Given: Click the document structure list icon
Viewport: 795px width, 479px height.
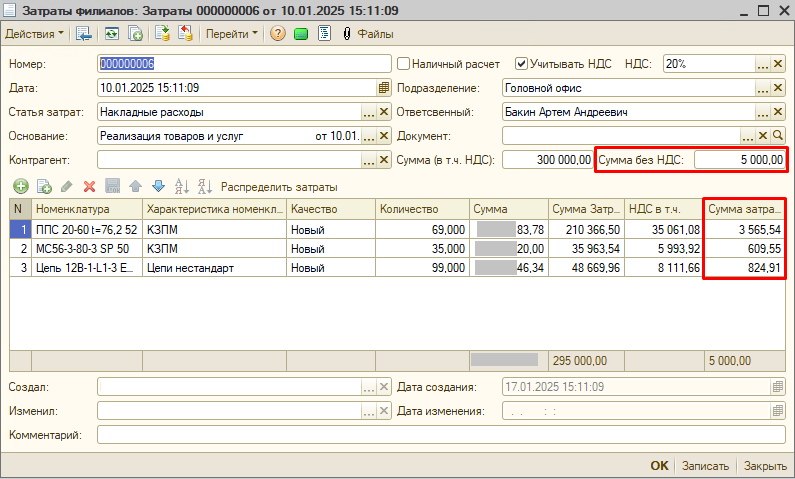Looking at the screenshot, I should click(324, 34).
